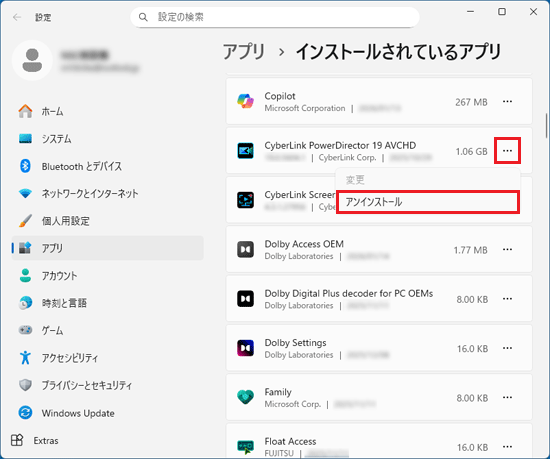Screen dimensions: 550x459
Task: Click the 時刻と言語 globe clock icon
Action: pyautogui.click(x=25, y=303)
